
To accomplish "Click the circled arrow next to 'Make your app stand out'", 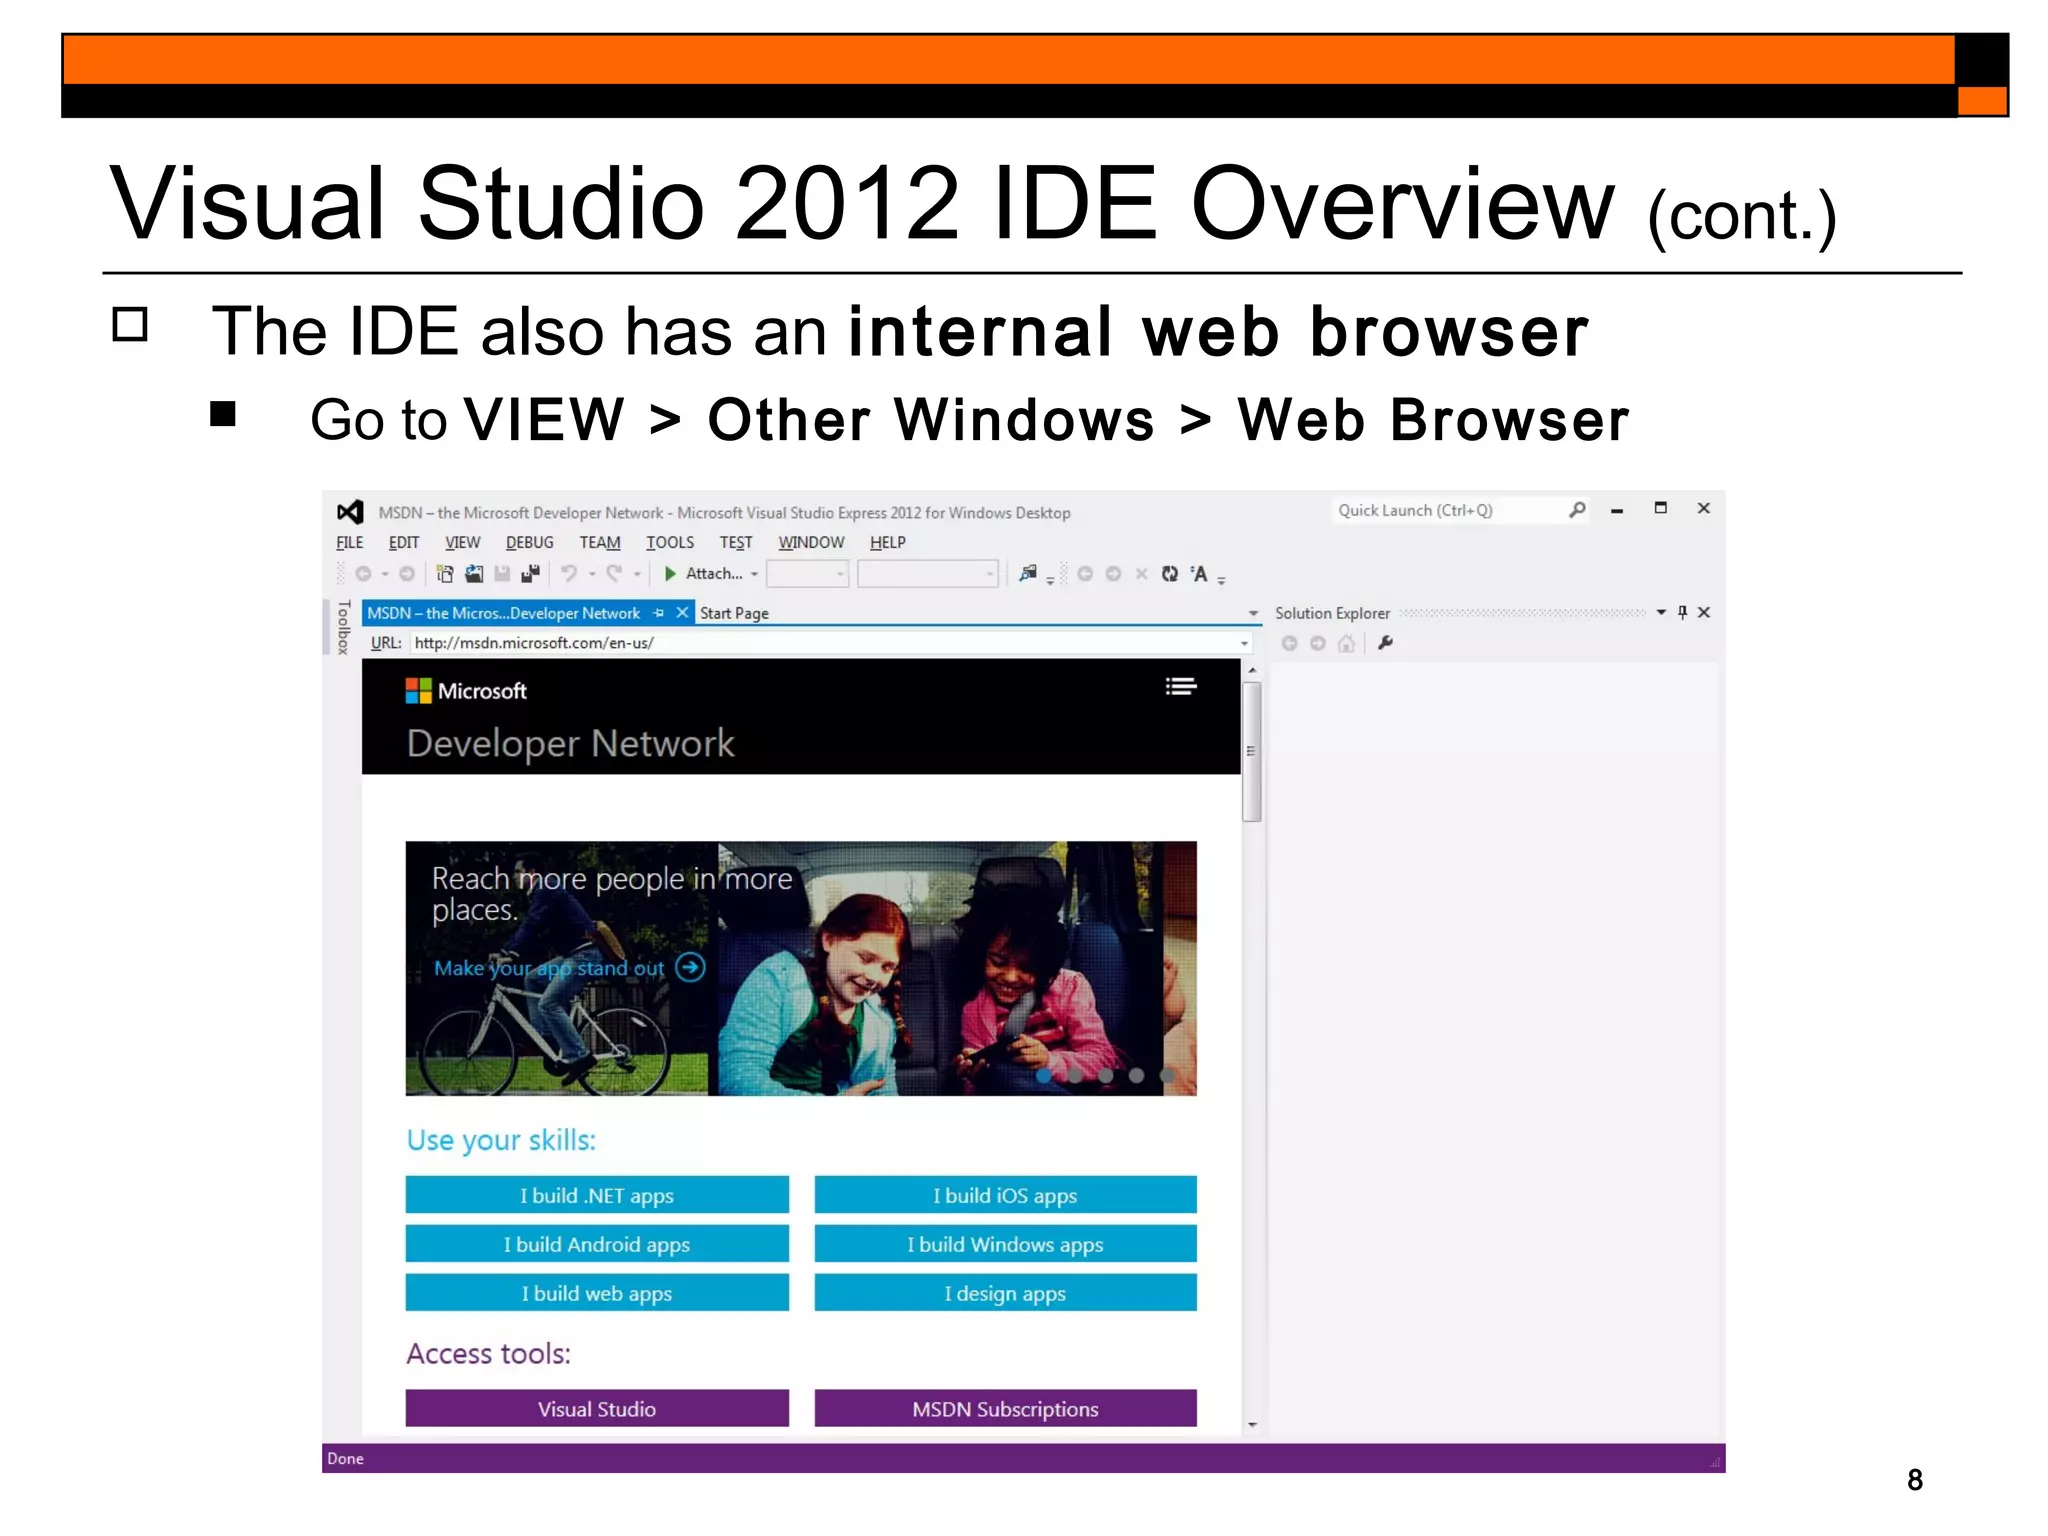I will [690, 968].
